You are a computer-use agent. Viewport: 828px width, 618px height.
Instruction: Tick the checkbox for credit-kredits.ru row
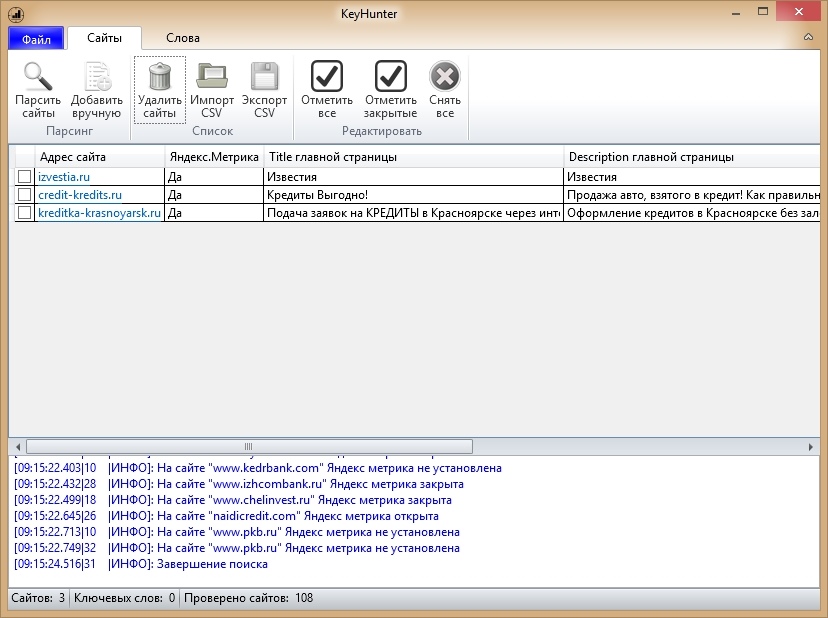coord(24,195)
